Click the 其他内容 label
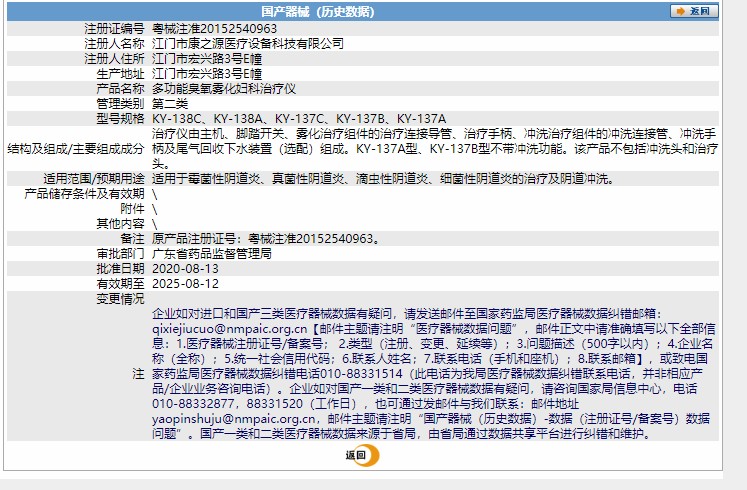Viewport: 747px width, 490px height. point(120,224)
